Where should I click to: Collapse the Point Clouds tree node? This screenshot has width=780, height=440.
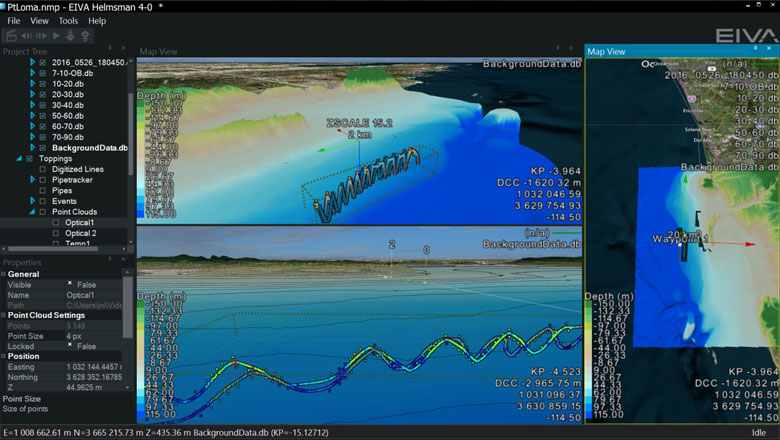(32, 212)
